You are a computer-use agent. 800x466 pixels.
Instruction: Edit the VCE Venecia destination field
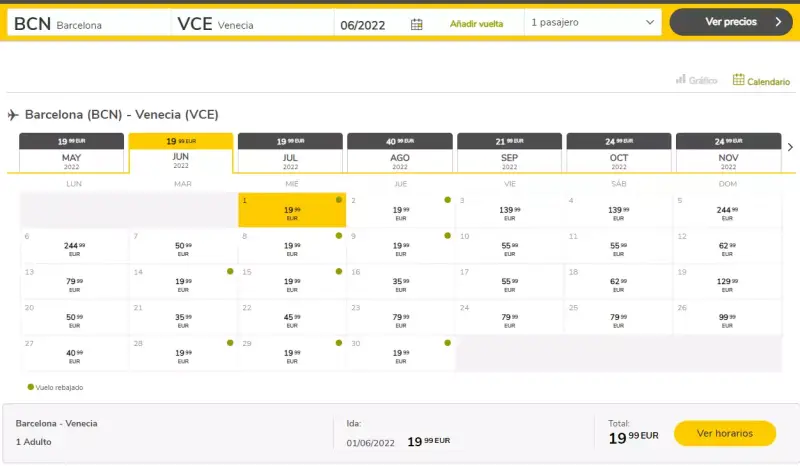tap(252, 23)
